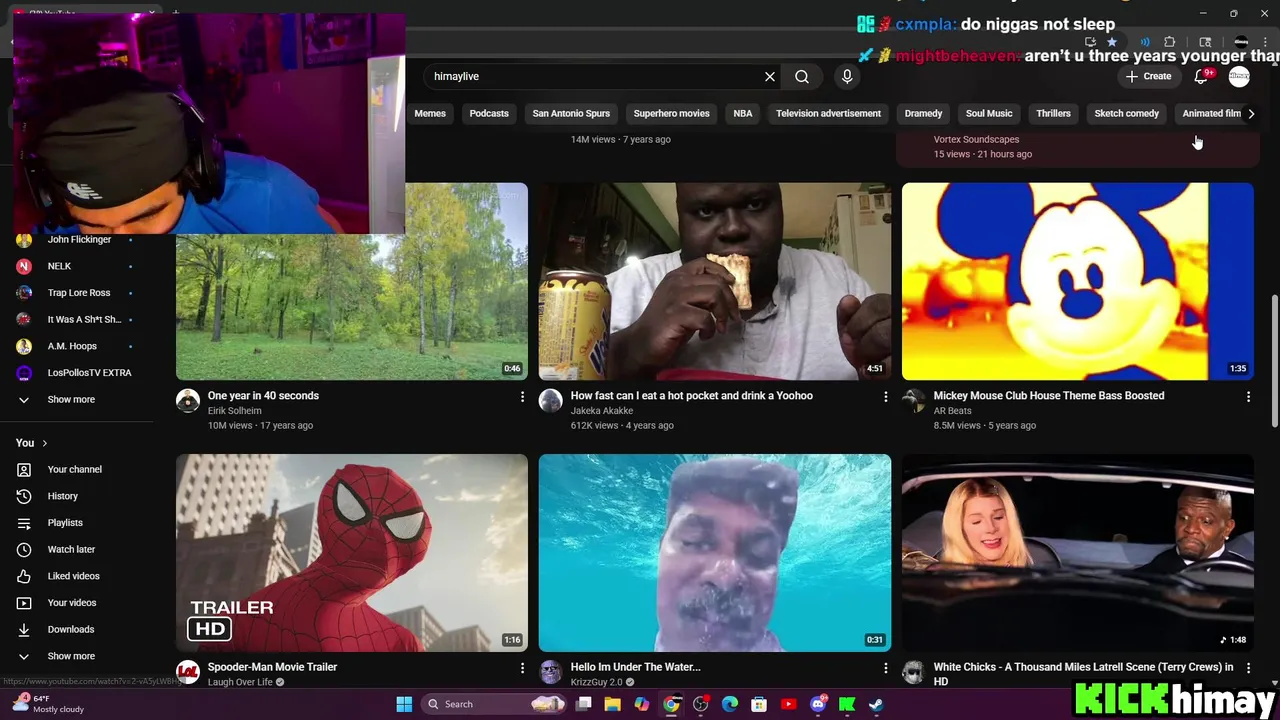Open John Flickinger subscription
1280x720 pixels.
79,240
